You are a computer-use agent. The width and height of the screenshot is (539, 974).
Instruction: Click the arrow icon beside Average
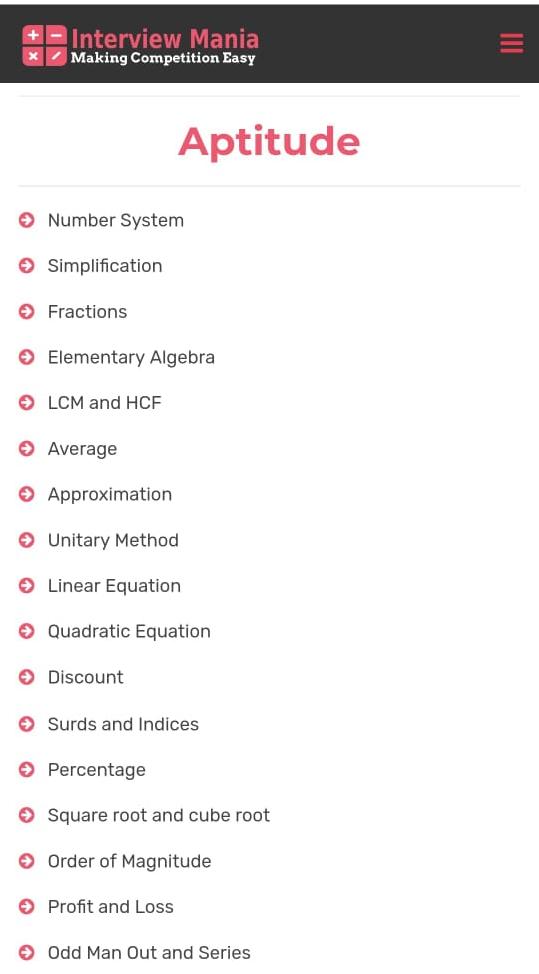[x=27, y=448]
